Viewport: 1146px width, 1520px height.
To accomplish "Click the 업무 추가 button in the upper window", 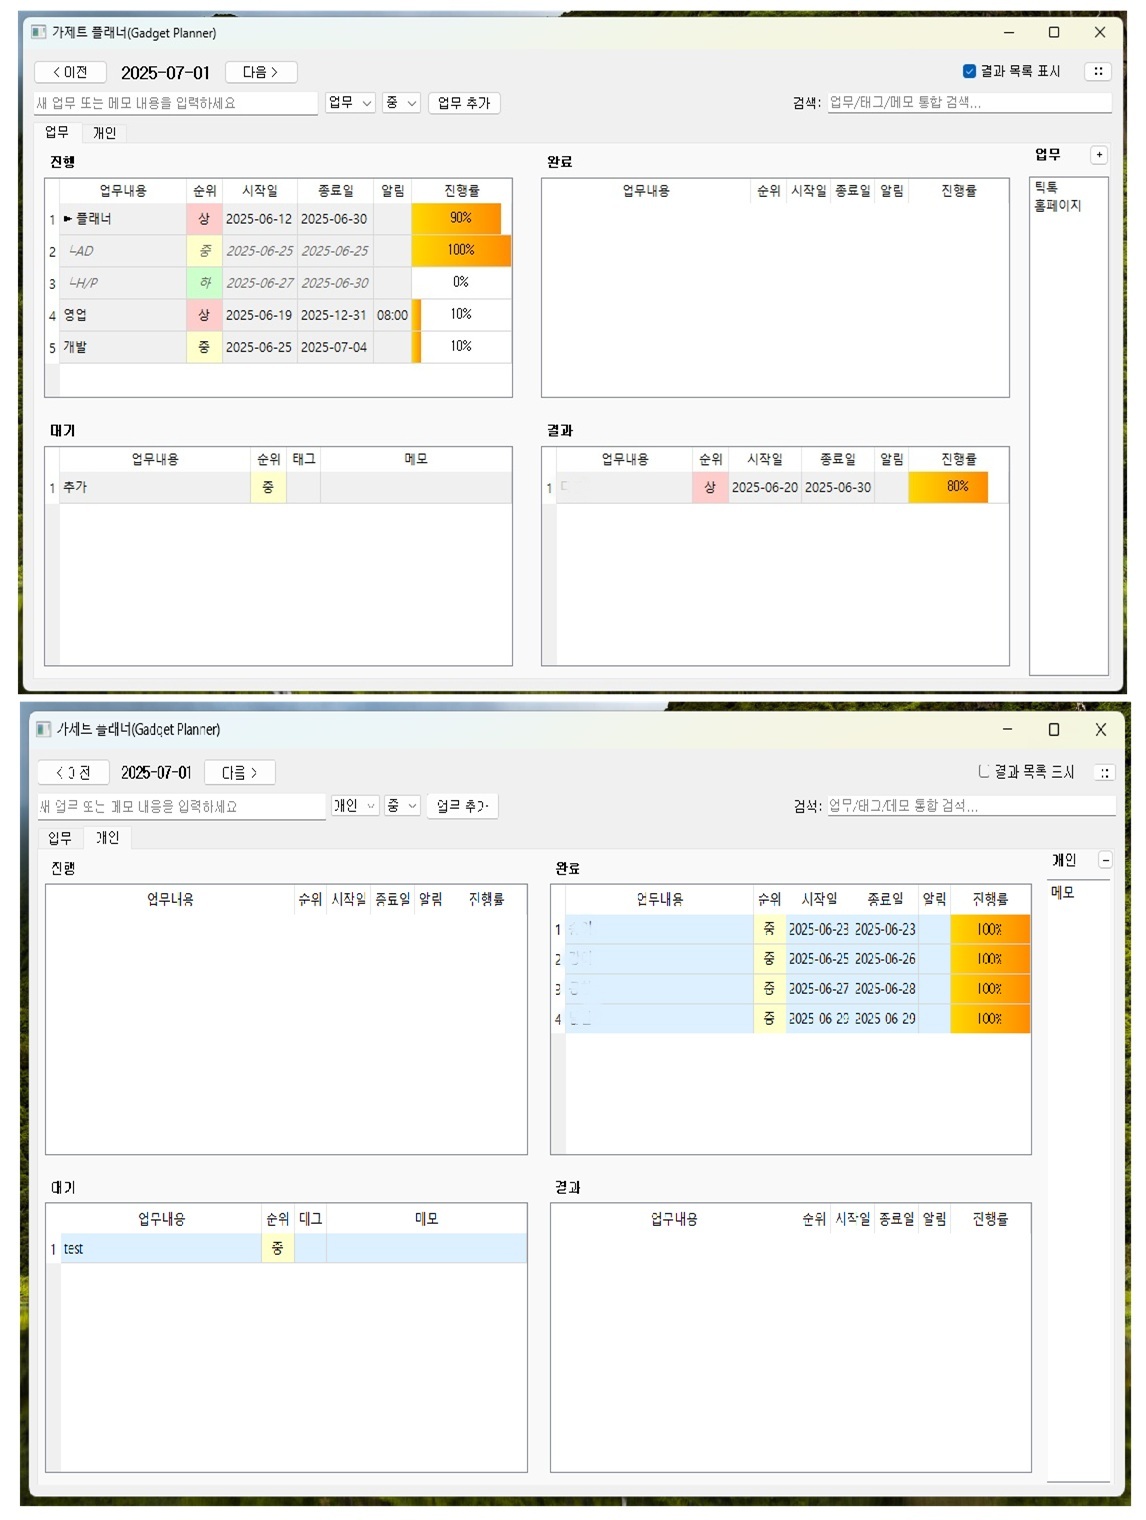I will (464, 103).
